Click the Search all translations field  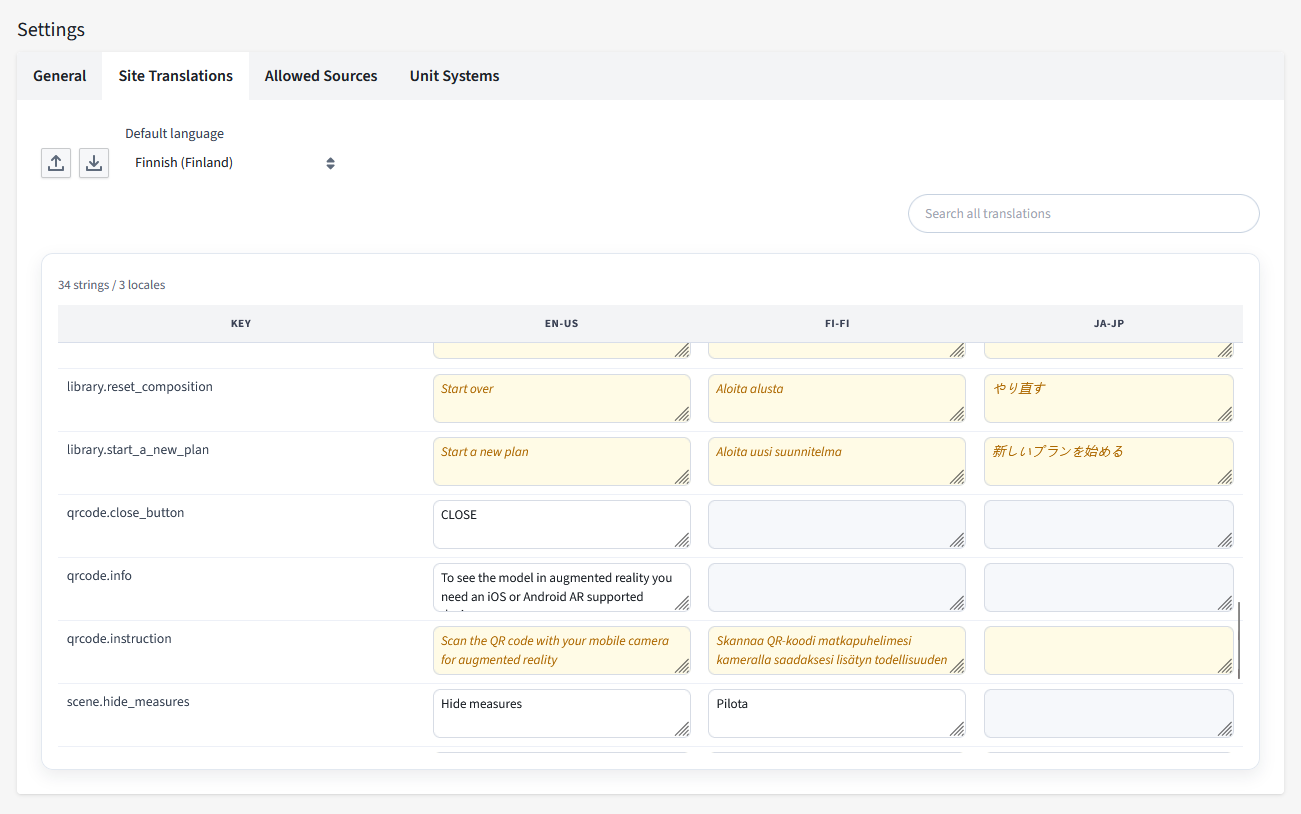tap(1083, 213)
